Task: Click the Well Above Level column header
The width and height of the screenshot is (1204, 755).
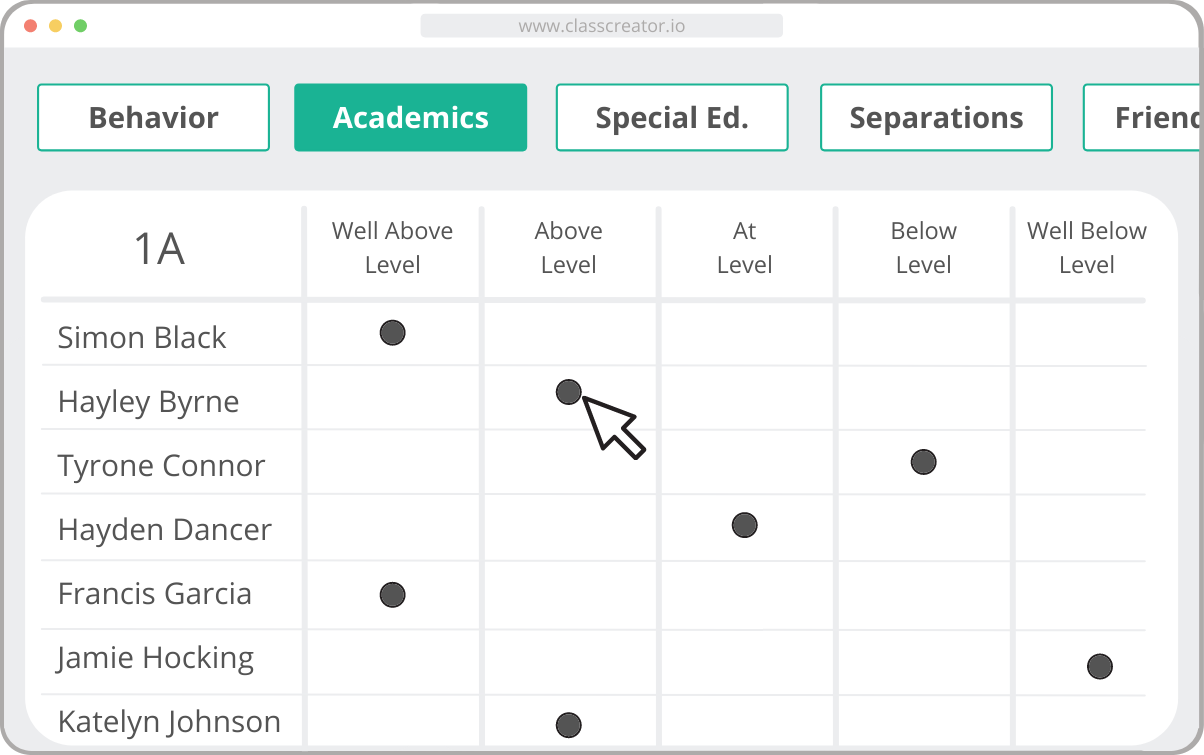Action: (392, 248)
